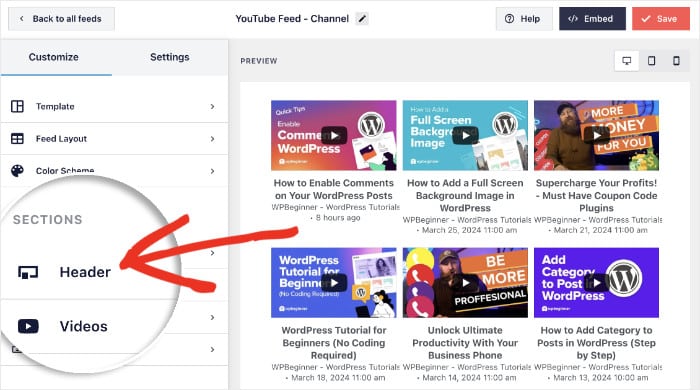Screen dimensions: 700x390
Task: Click the Videos play icon in Sections
Action: pos(28,326)
